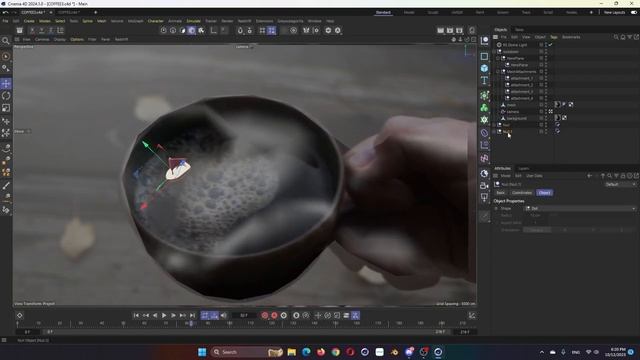
Task: Open the Camera dropdown in viewport
Action: tap(244, 47)
